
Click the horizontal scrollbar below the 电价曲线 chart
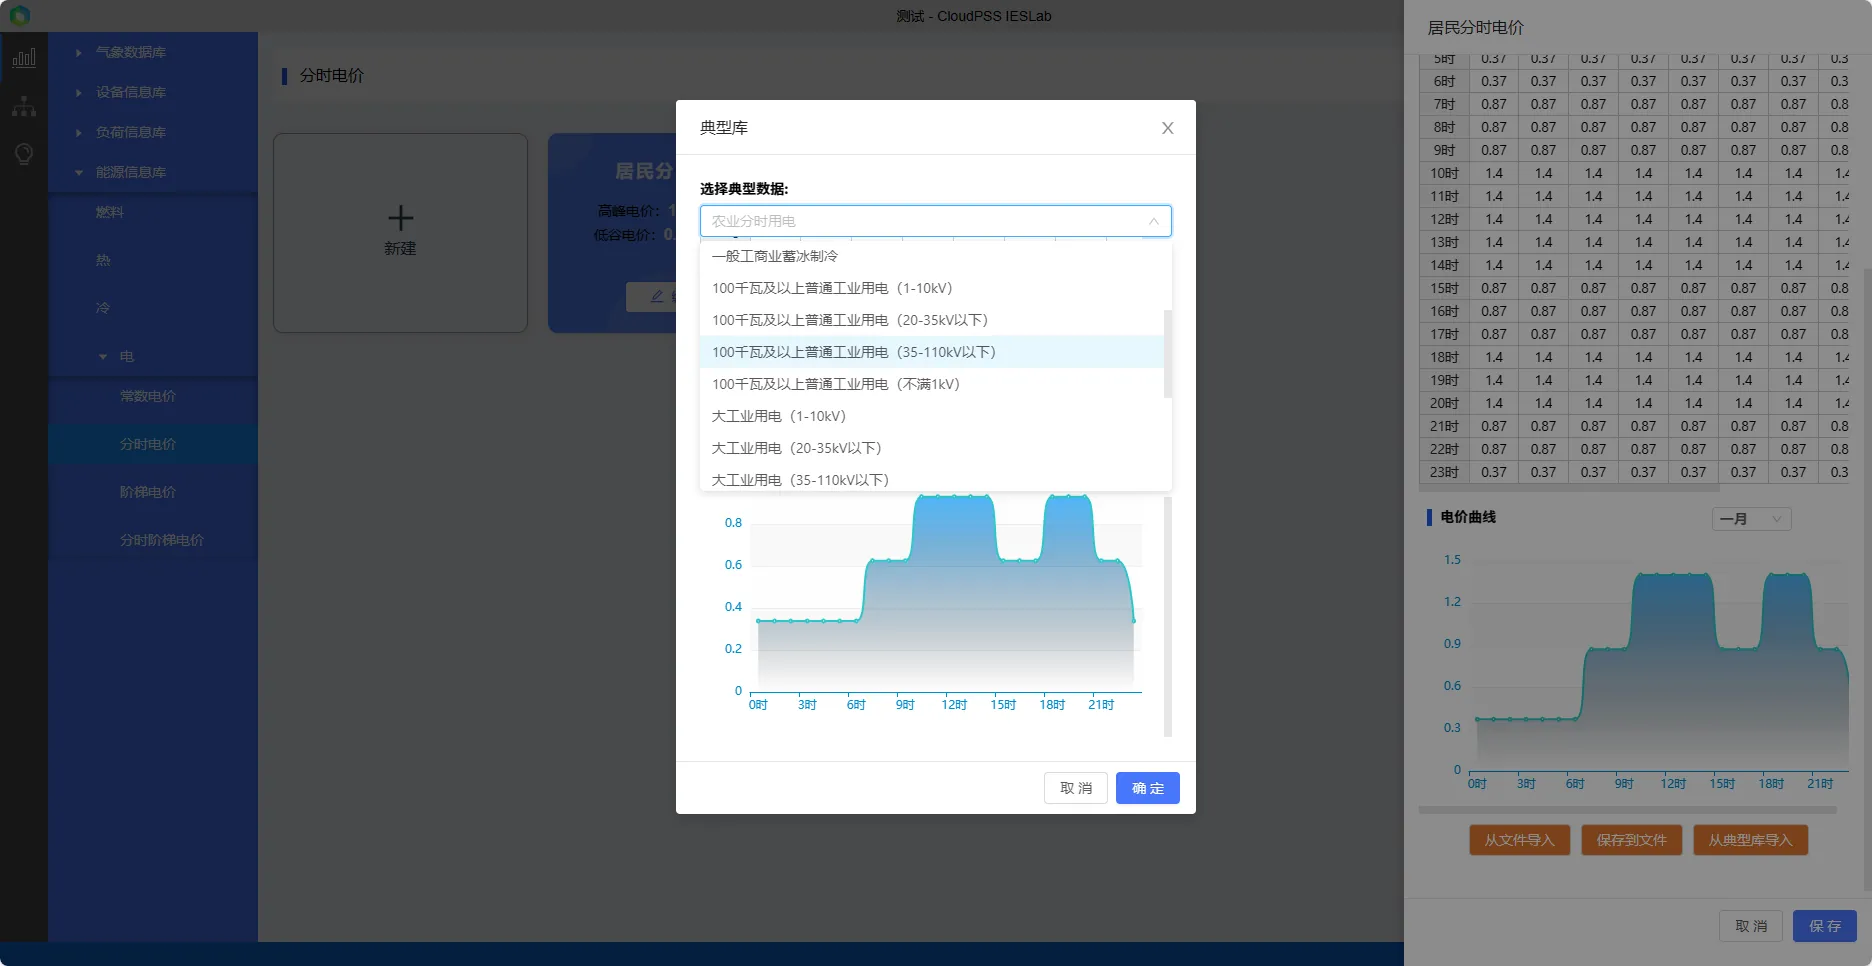(1628, 811)
